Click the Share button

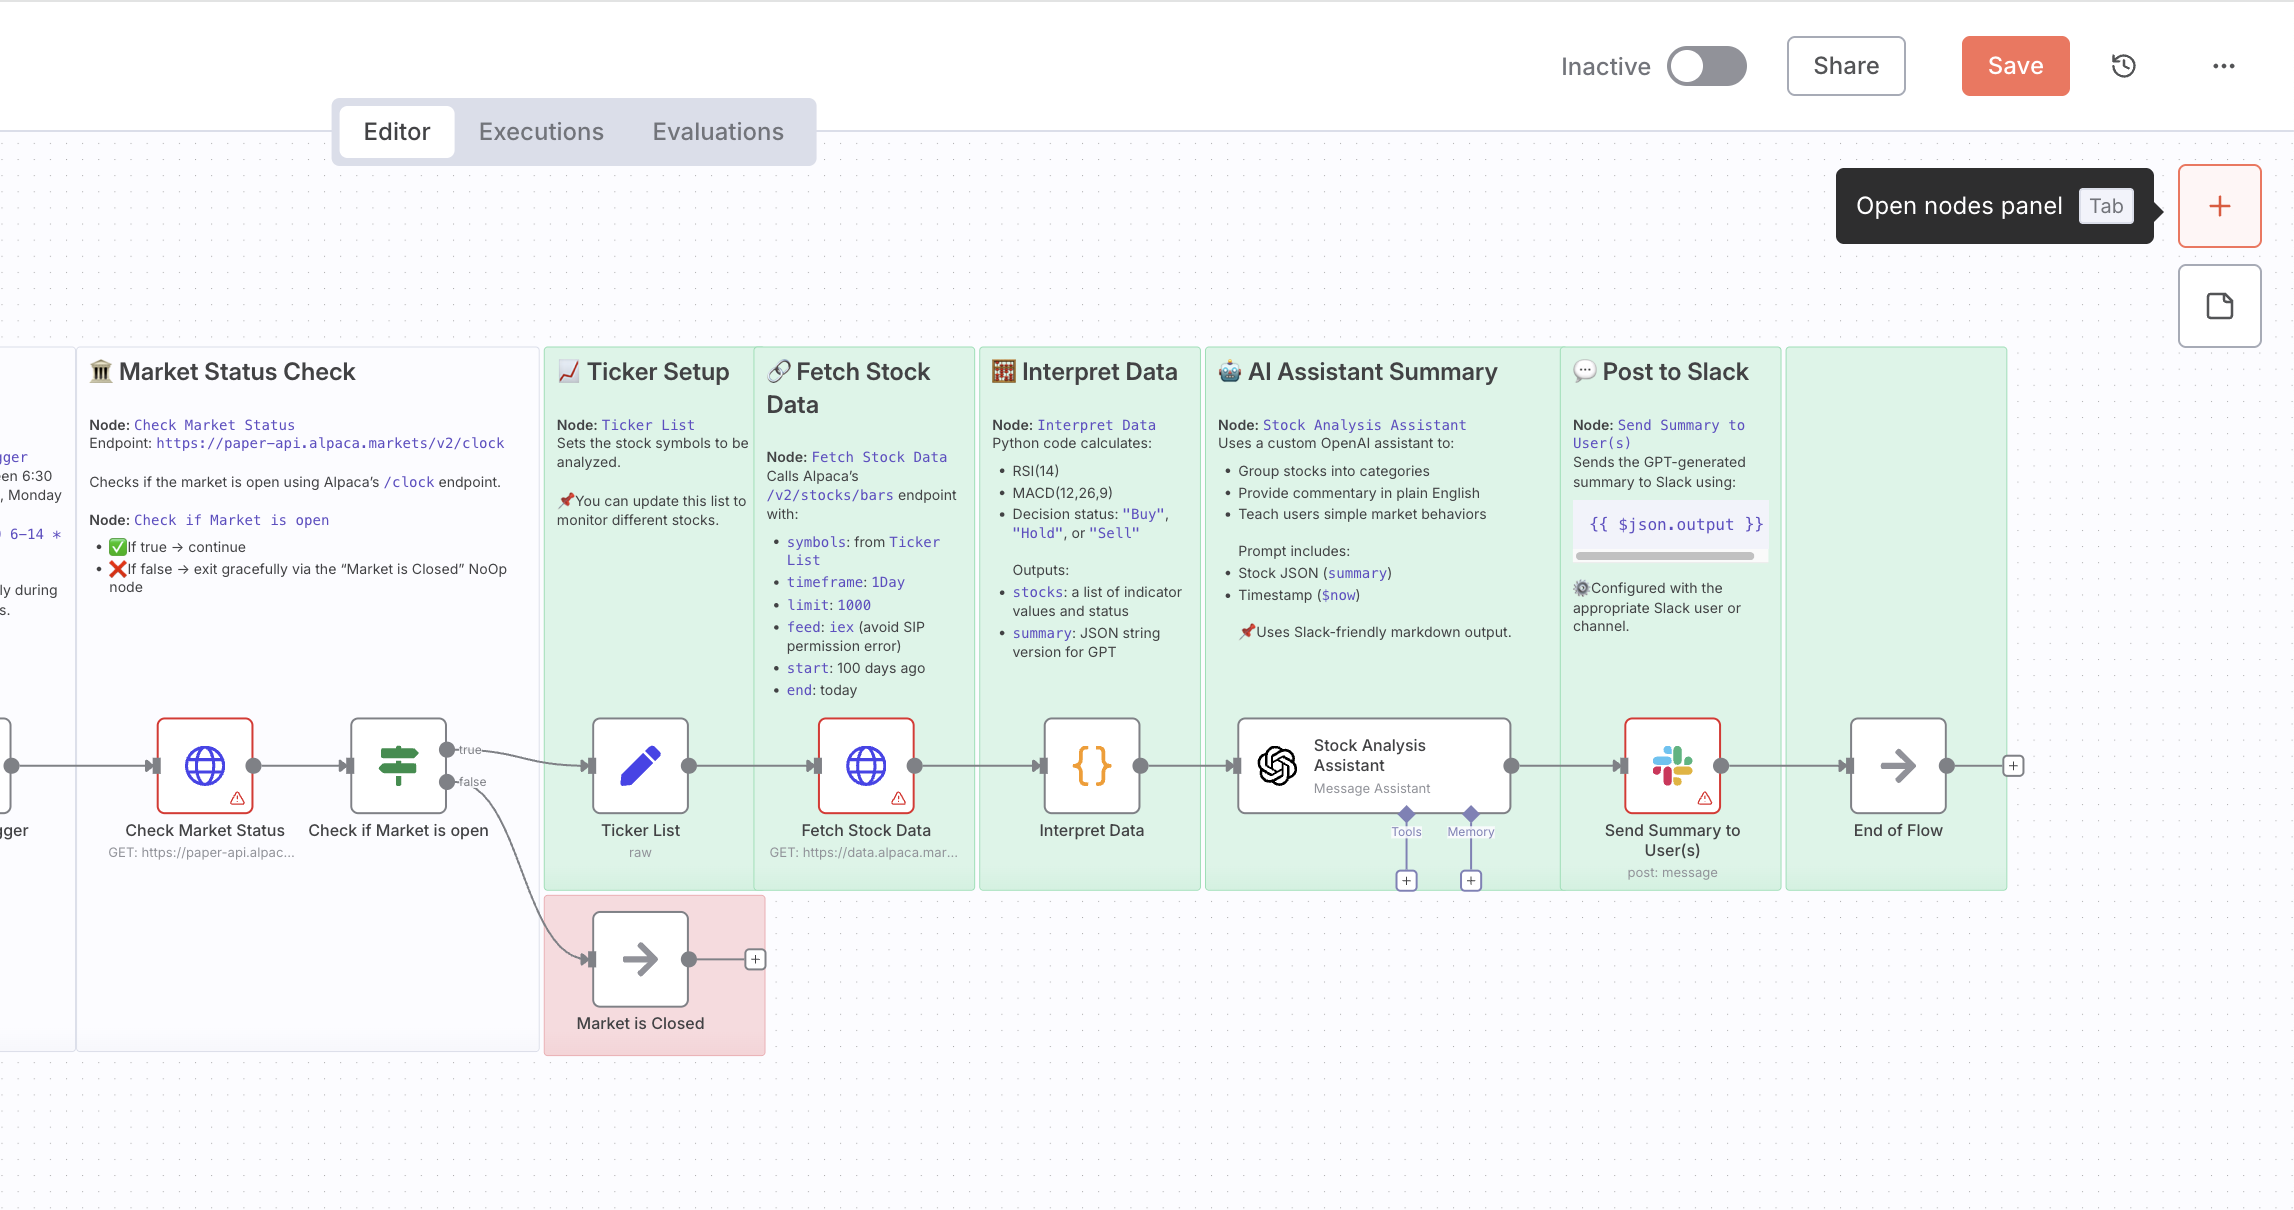(1845, 66)
